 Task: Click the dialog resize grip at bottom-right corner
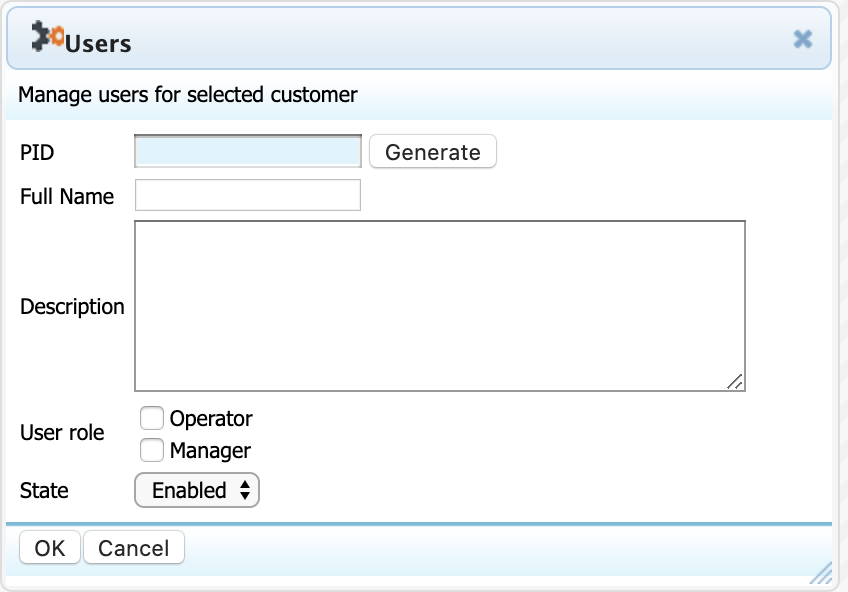pos(821,571)
